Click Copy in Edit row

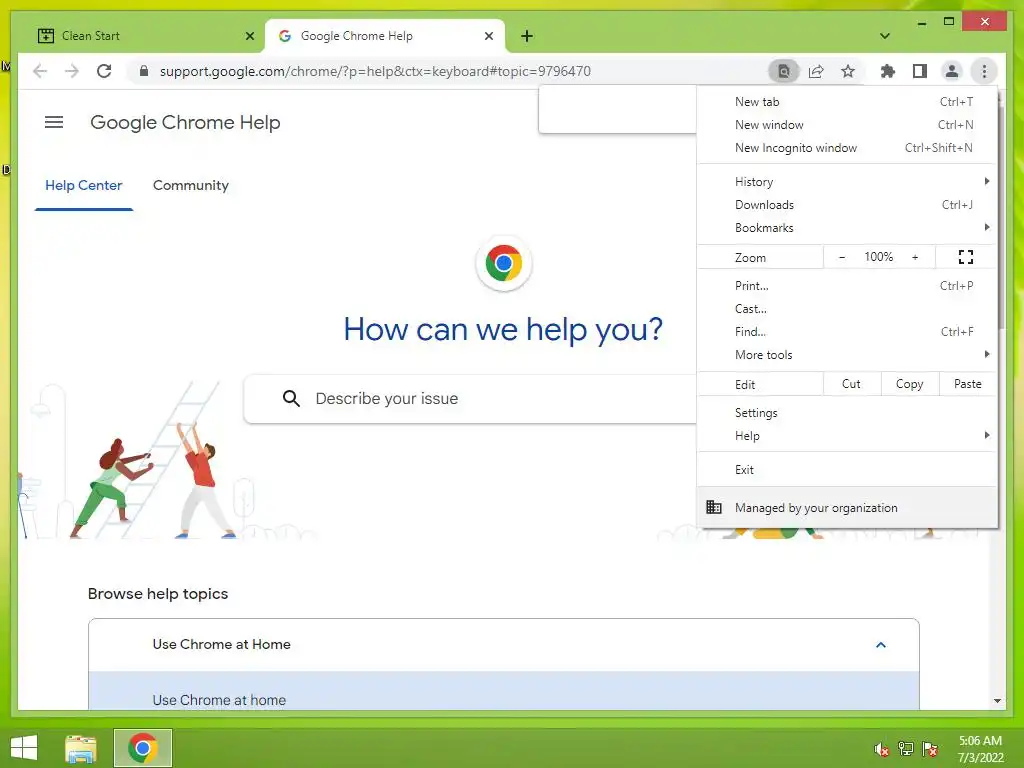(x=909, y=384)
